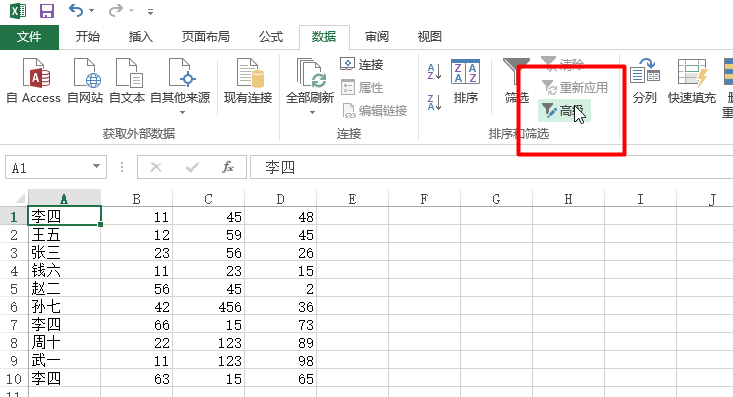Import data 自 Access
Viewport: 733px width, 397px height.
coord(34,80)
